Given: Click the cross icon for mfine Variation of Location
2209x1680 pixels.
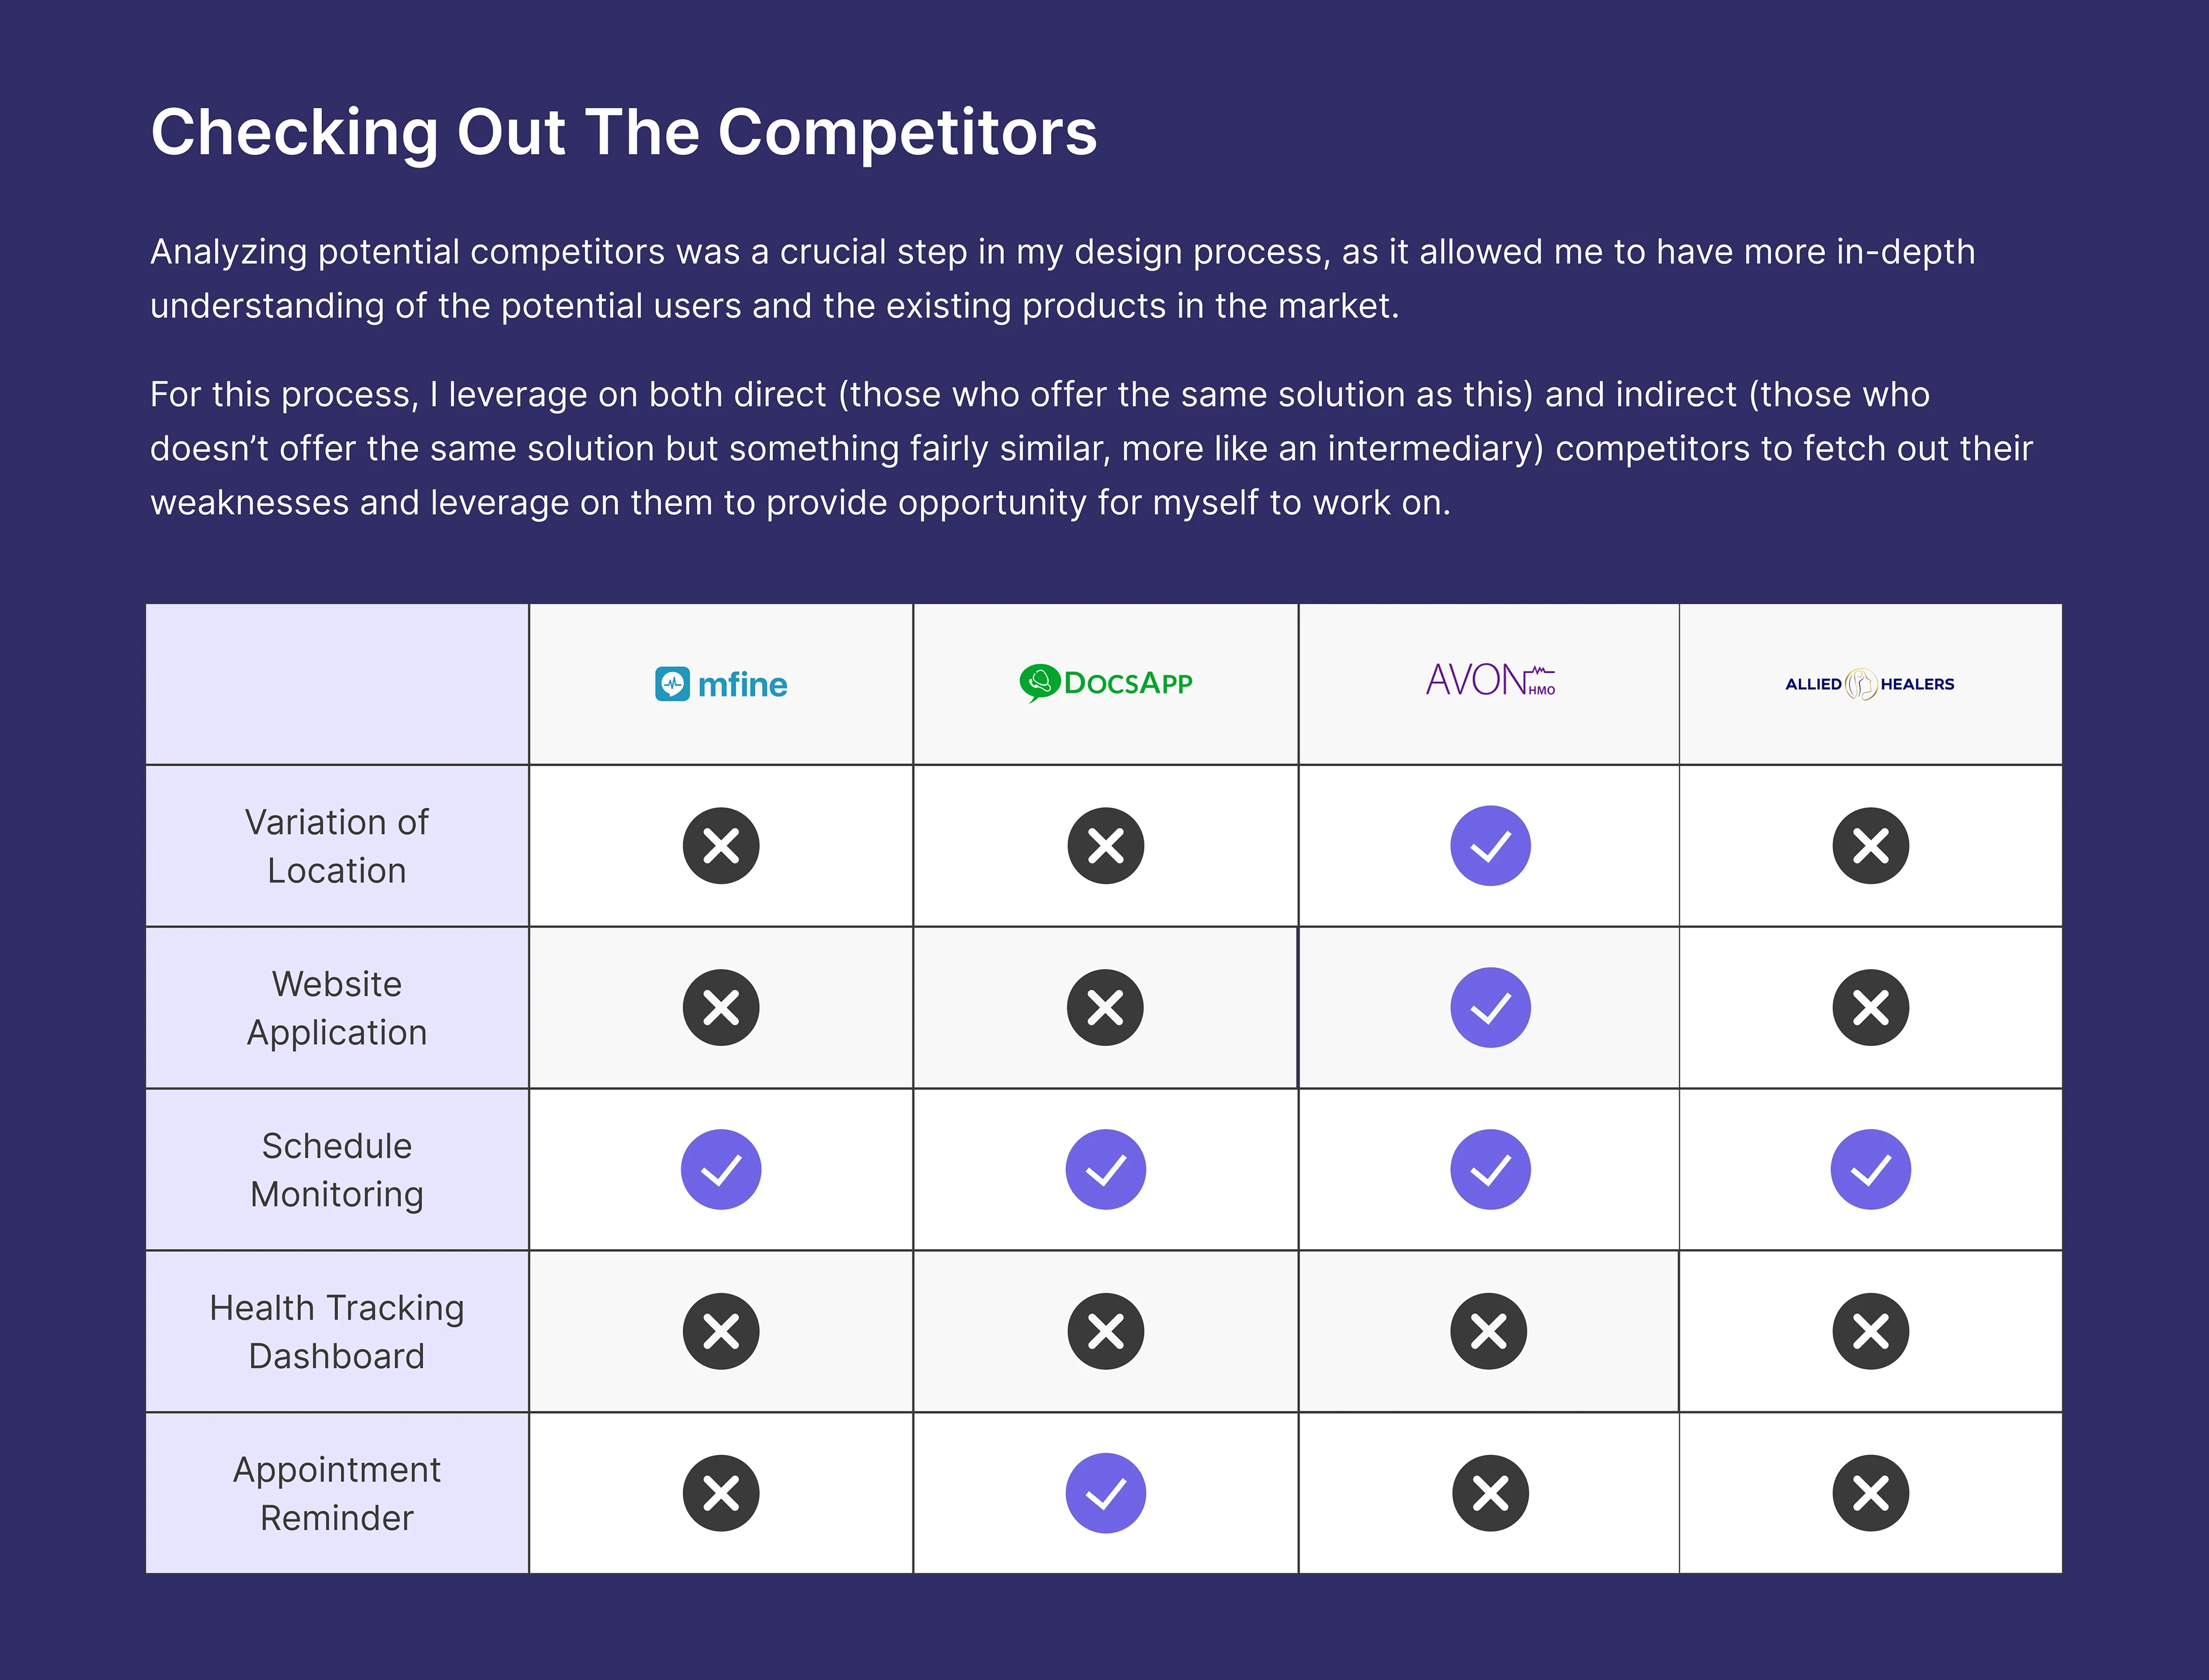Looking at the screenshot, I should pos(721,846).
